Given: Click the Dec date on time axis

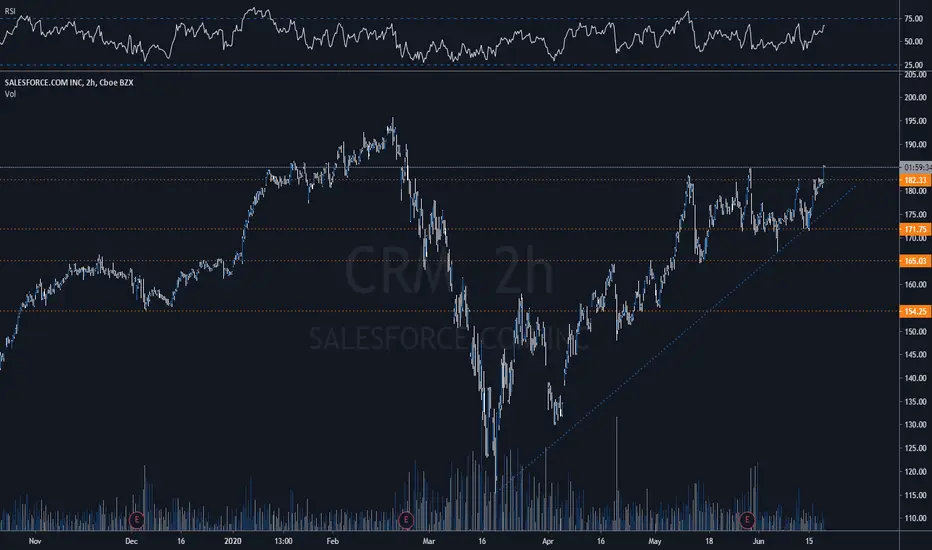Looking at the screenshot, I should 131,541.
